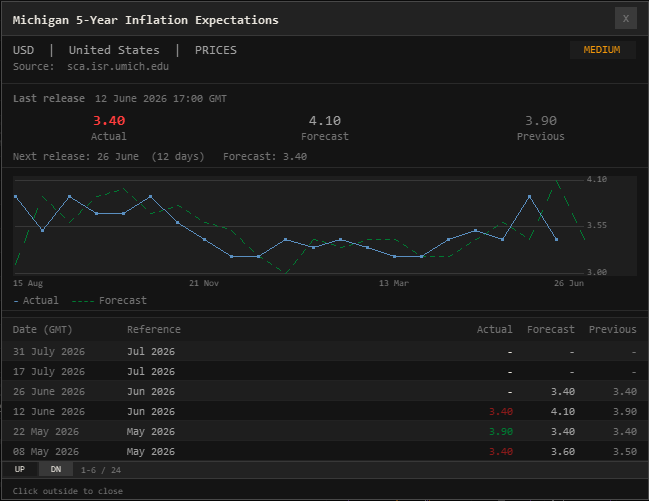Click the Date (GMT) column header
Image resolution: width=649 pixels, height=501 pixels.
pos(43,330)
